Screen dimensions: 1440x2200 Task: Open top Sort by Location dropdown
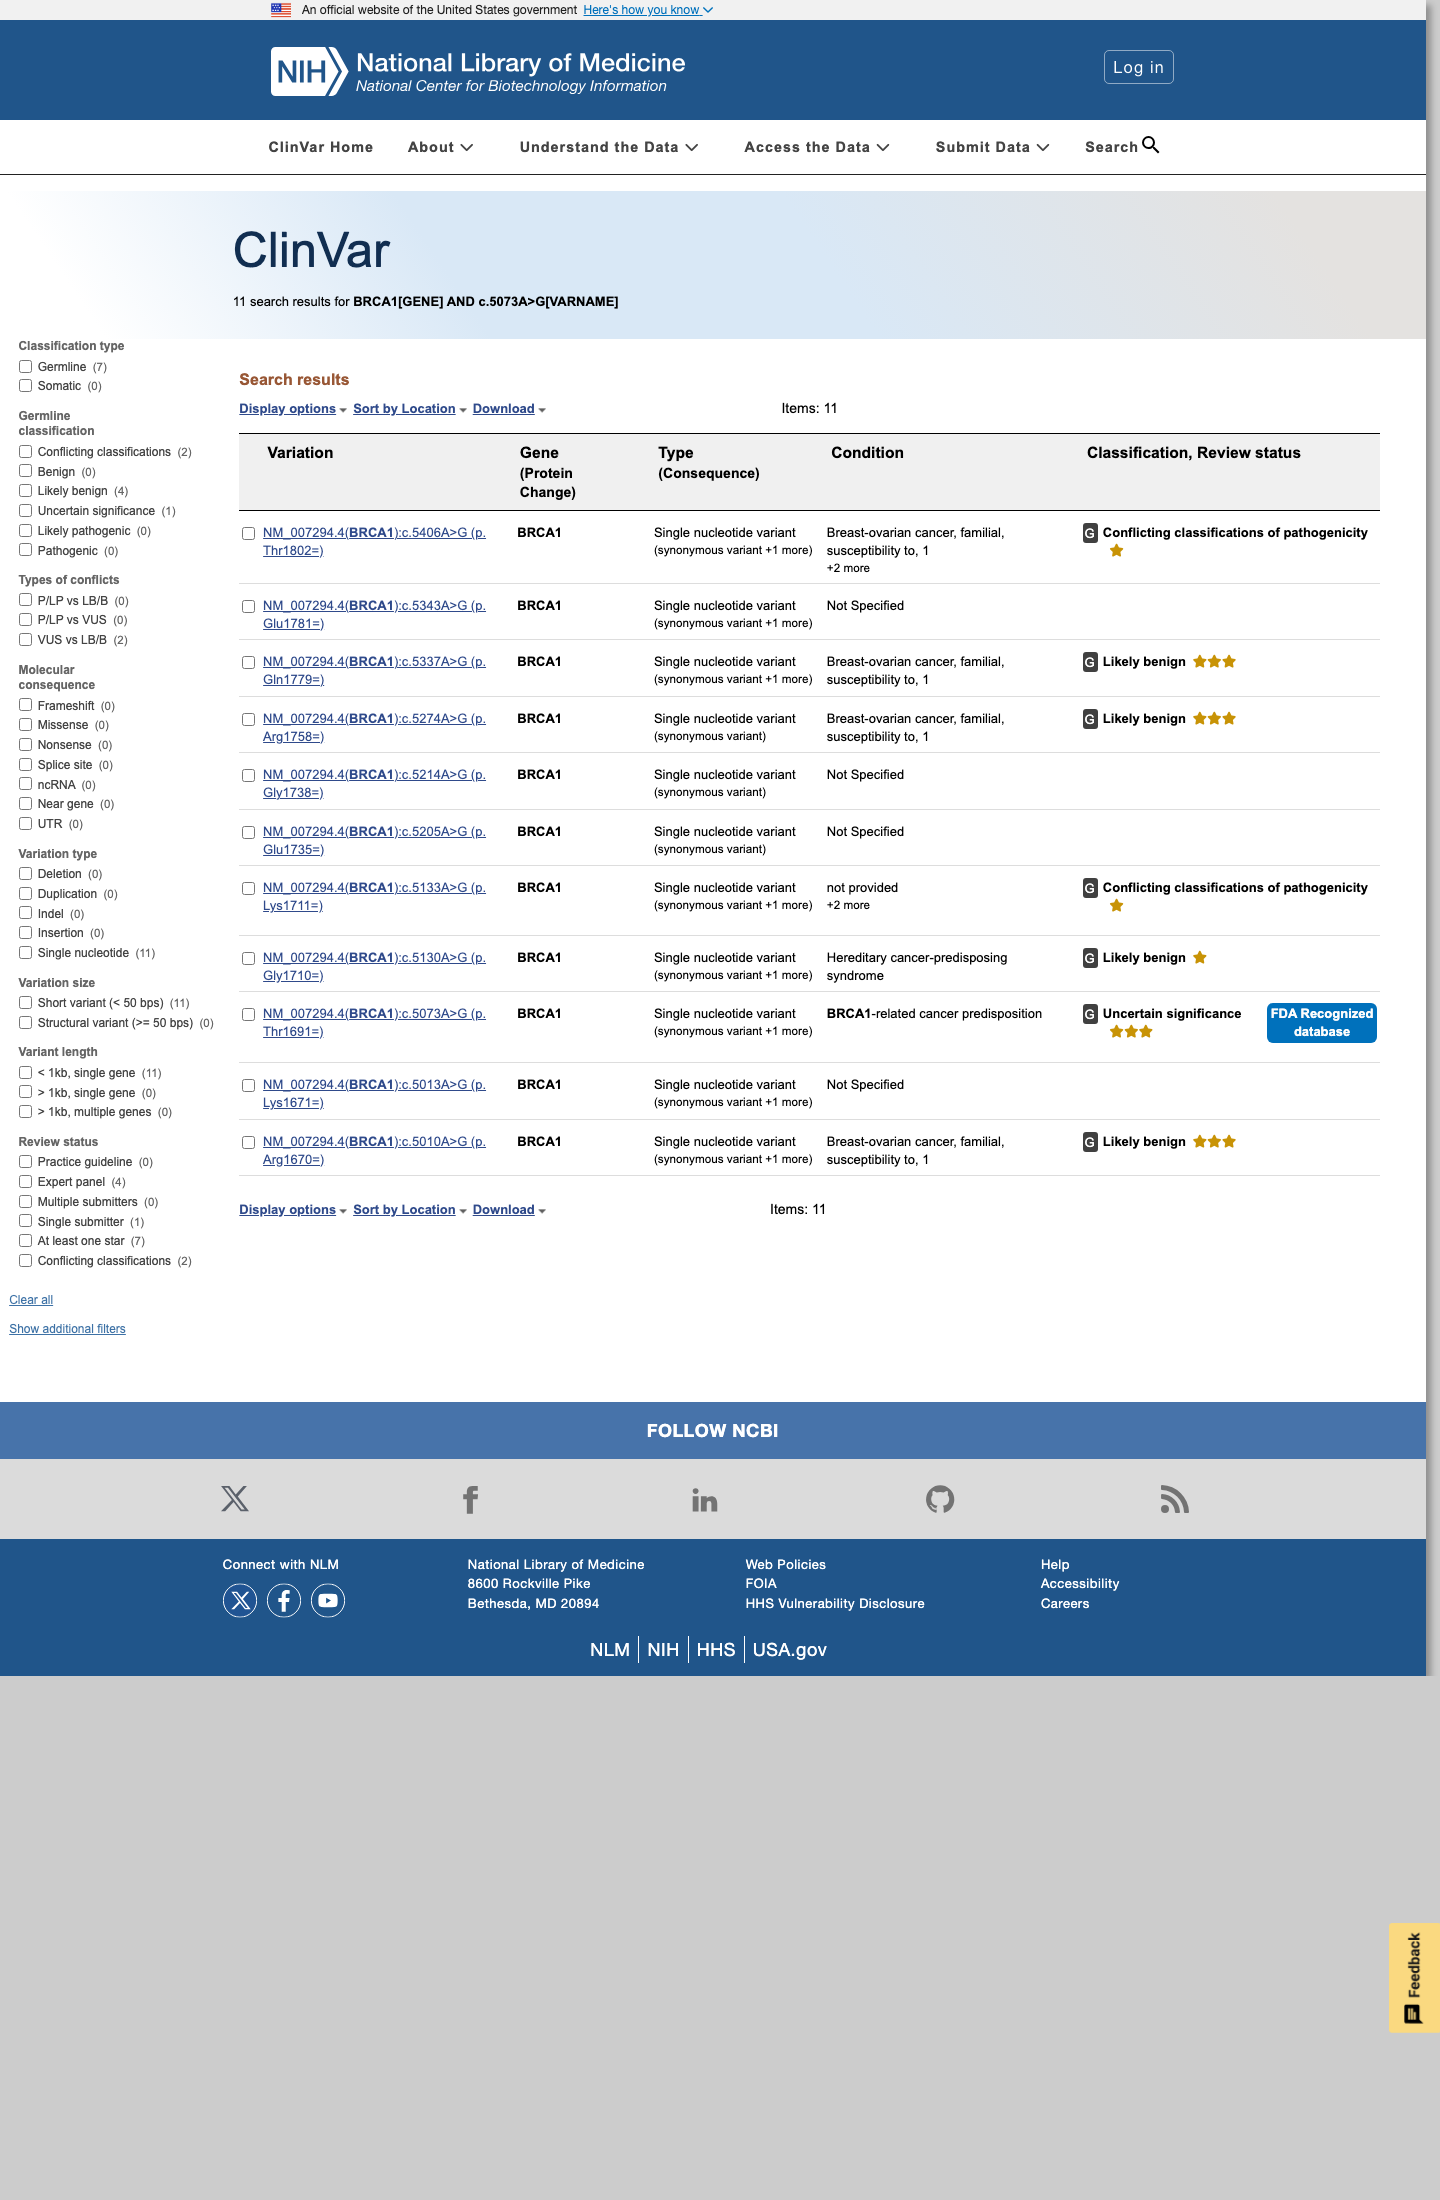pos(410,409)
